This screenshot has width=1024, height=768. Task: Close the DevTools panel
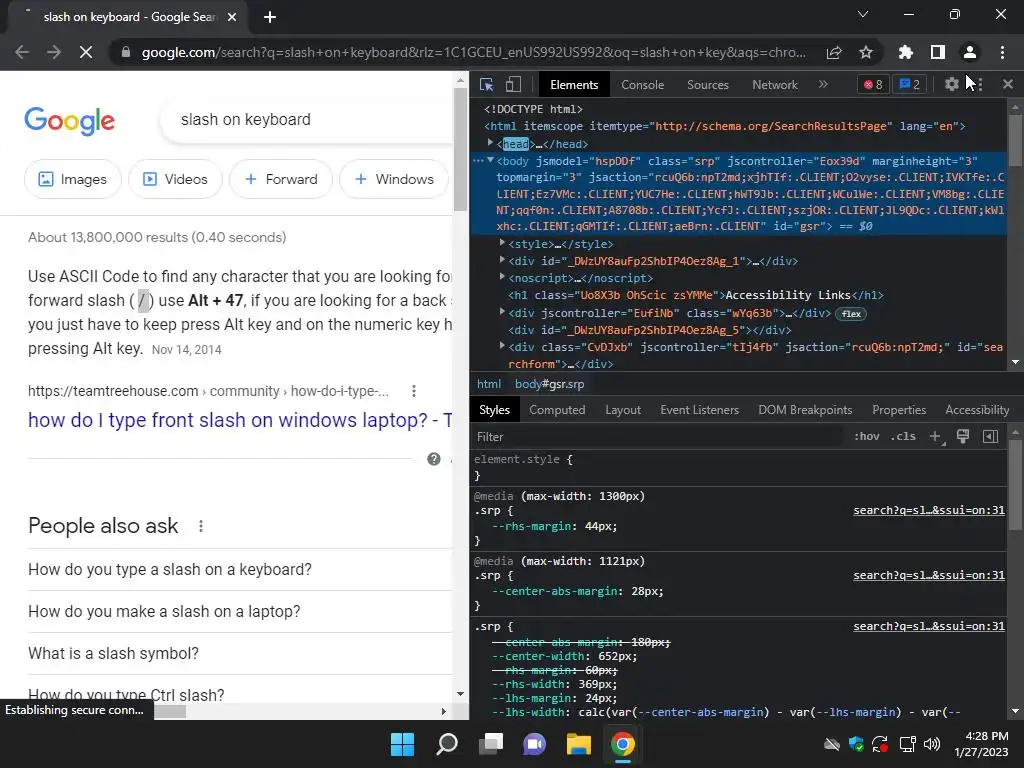[1008, 84]
